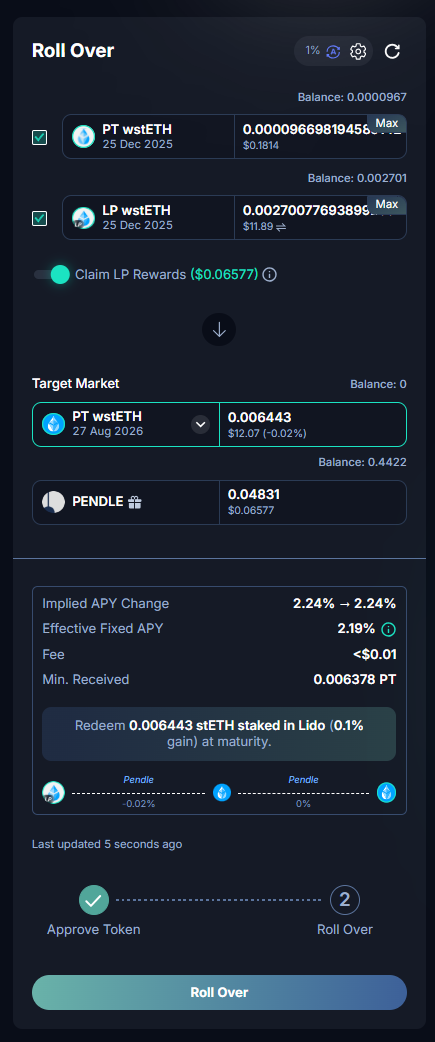The height and width of the screenshot is (1042, 435).
Task: Expand the Target Market PT wstETH dropdown
Action: pos(201,424)
